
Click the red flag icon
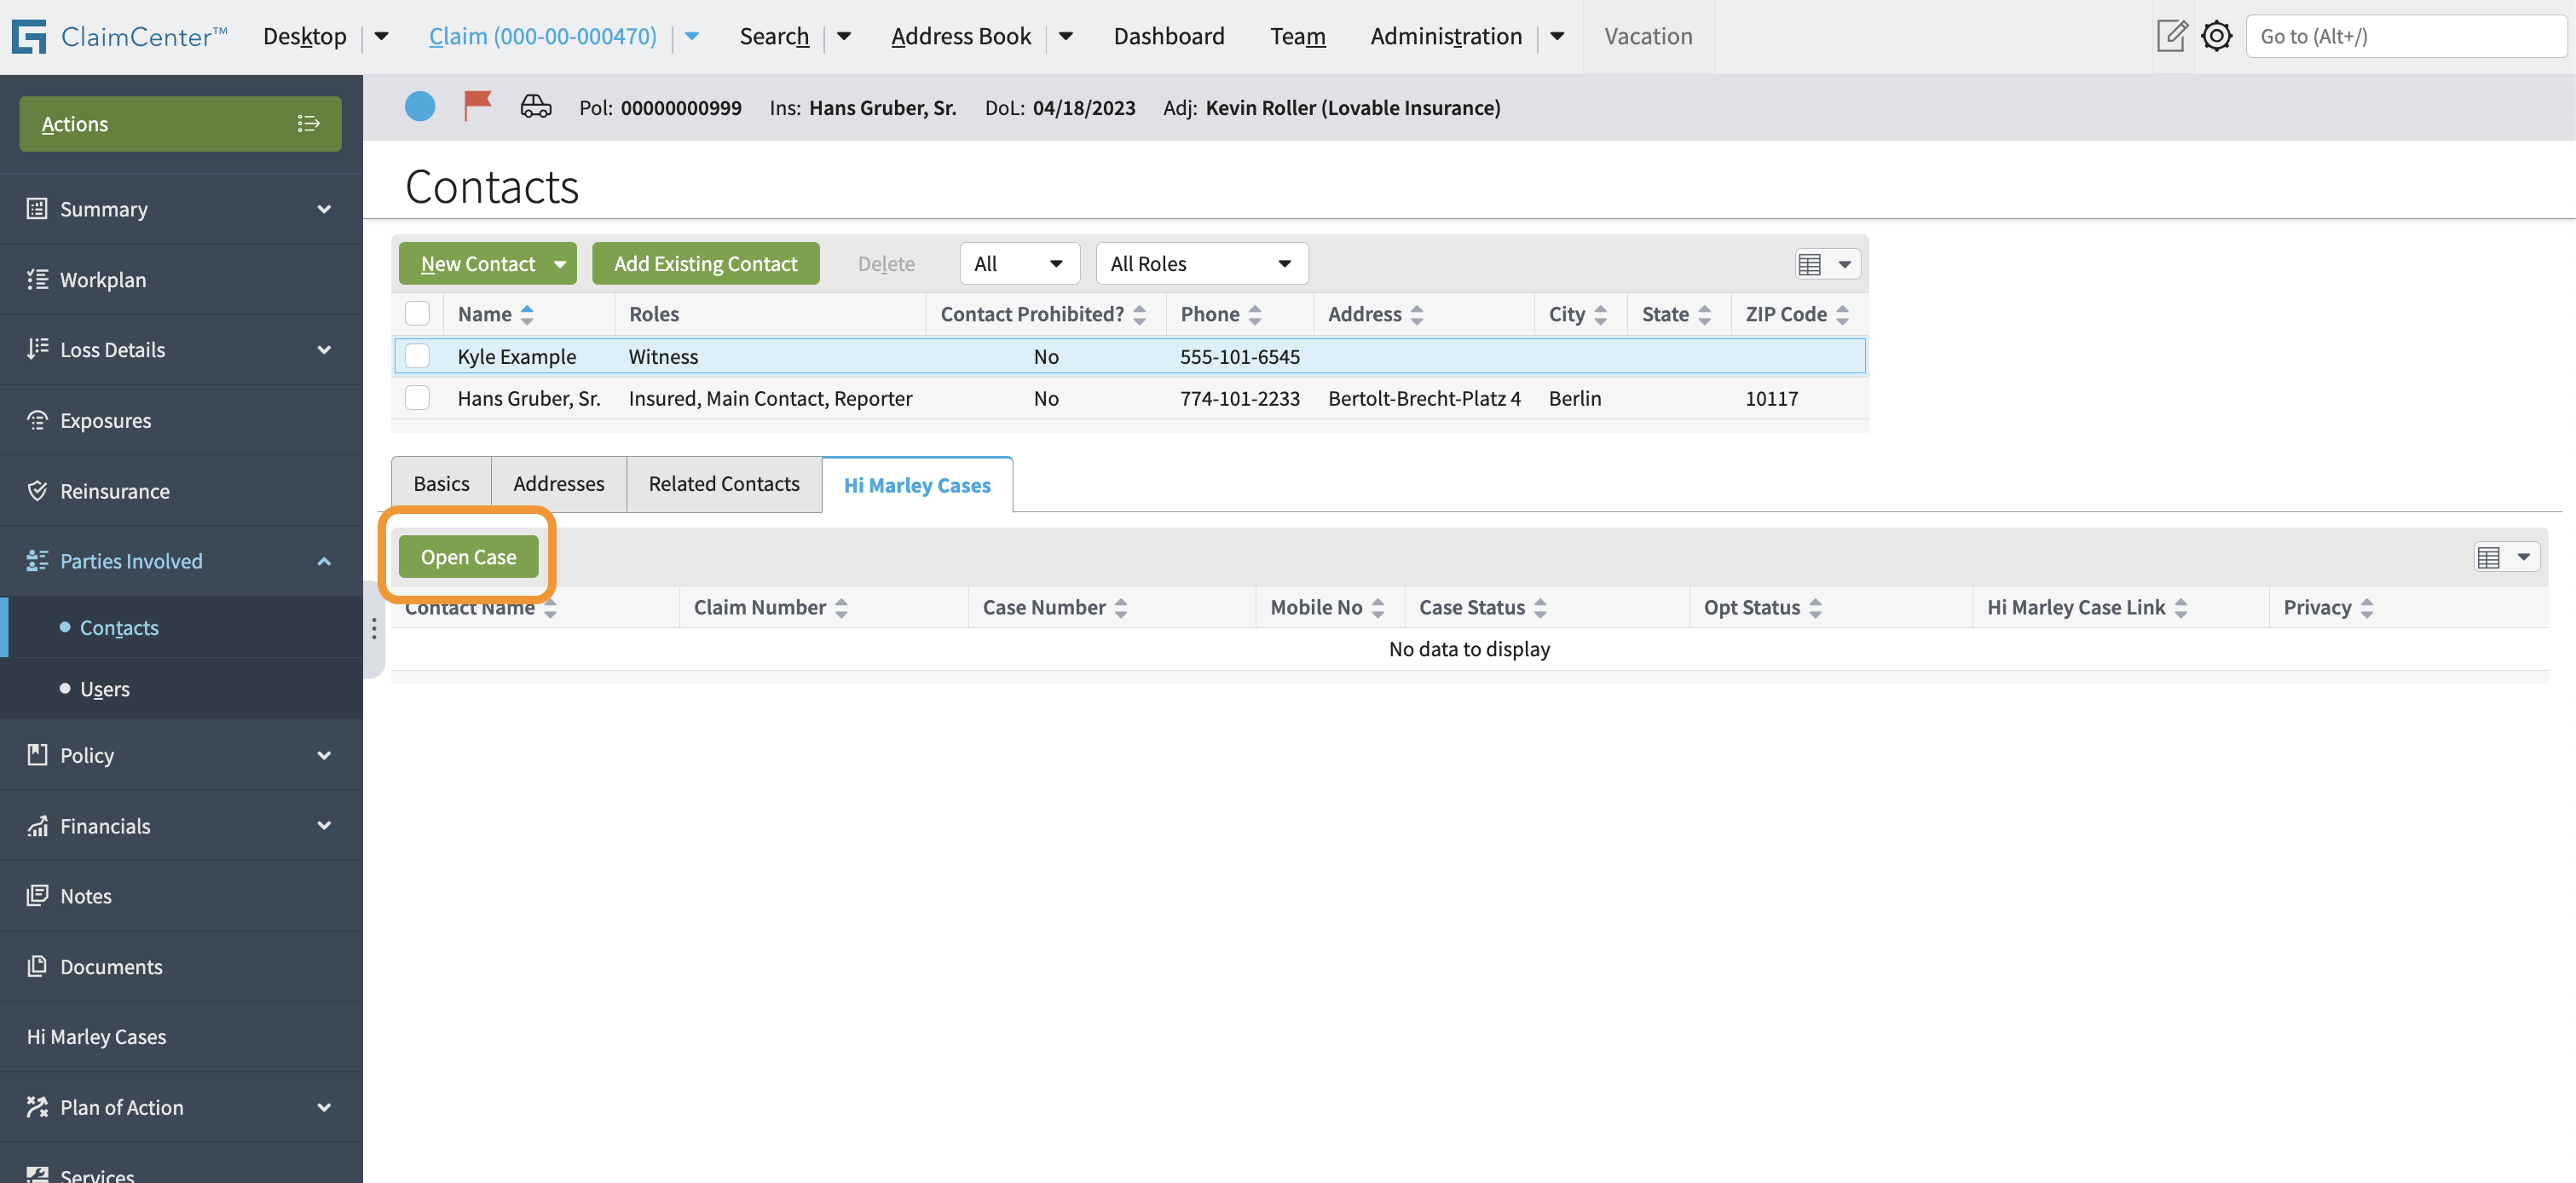coord(477,105)
